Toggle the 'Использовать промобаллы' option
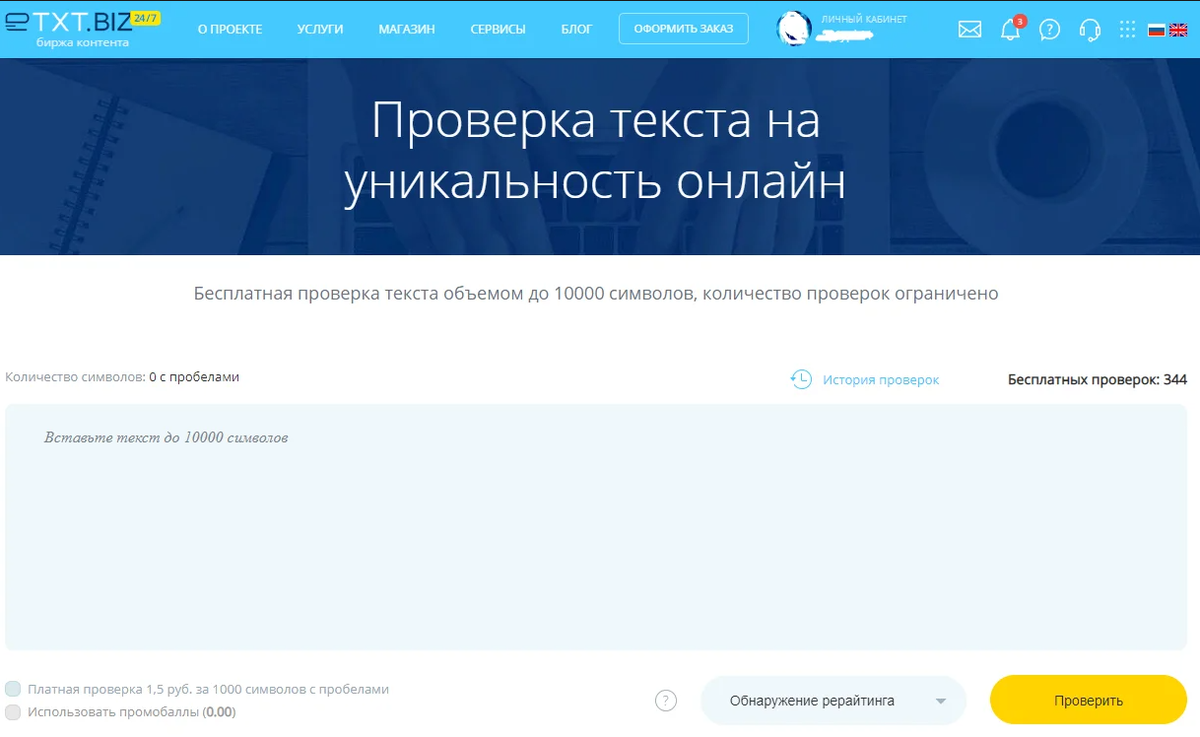The width and height of the screenshot is (1200, 737). [x=13, y=712]
